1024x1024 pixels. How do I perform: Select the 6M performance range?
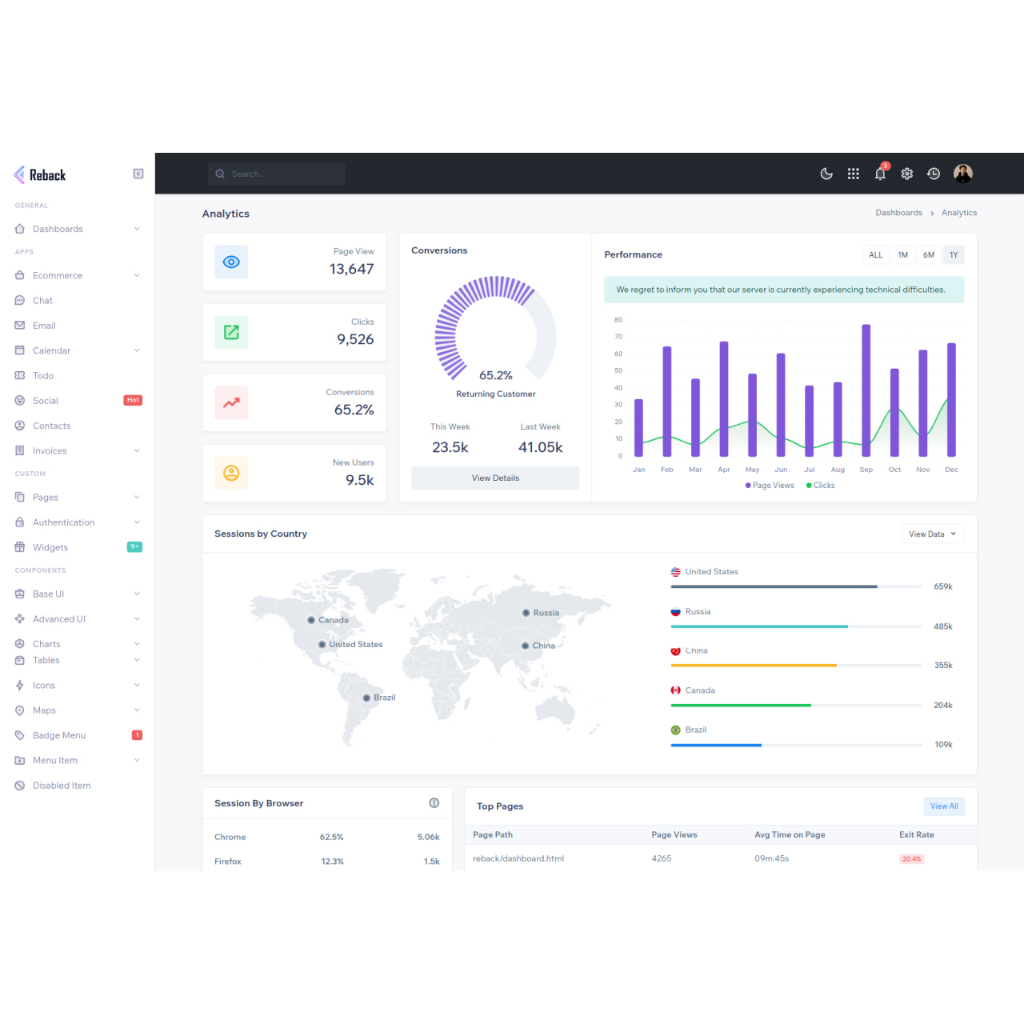tap(929, 255)
